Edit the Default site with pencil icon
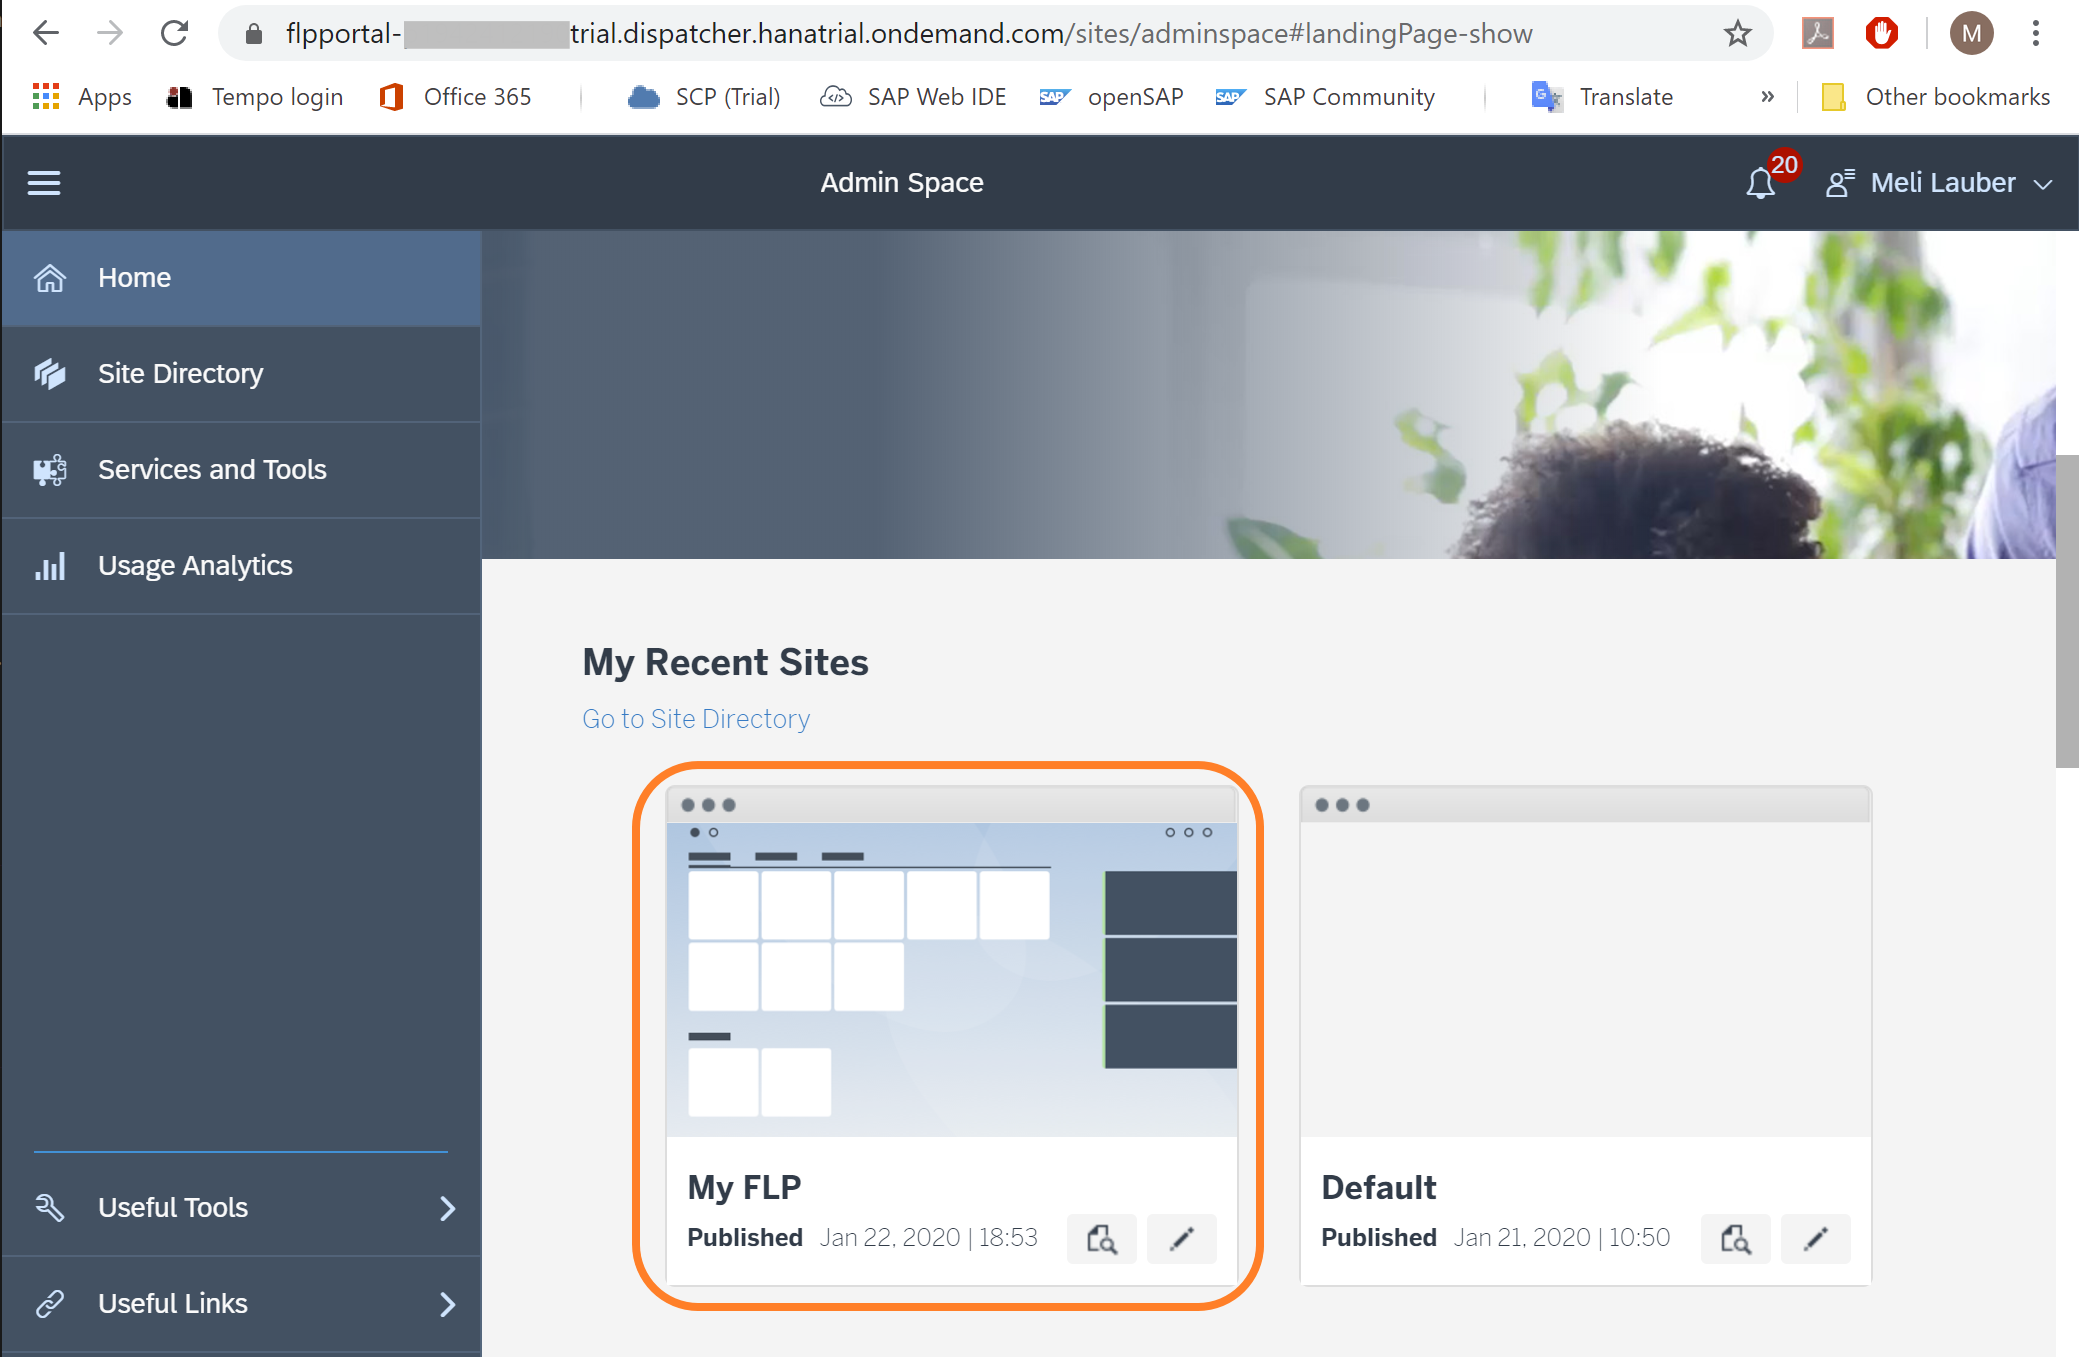The width and height of the screenshot is (2079, 1357). pos(1816,1239)
